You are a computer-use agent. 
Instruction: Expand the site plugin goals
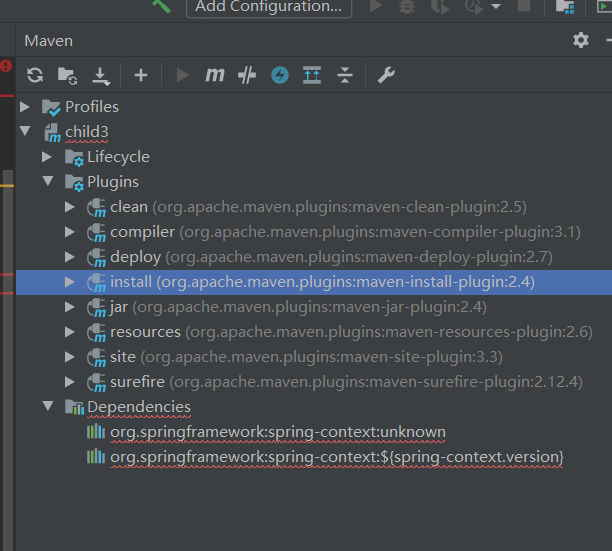pyautogui.click(x=70, y=357)
